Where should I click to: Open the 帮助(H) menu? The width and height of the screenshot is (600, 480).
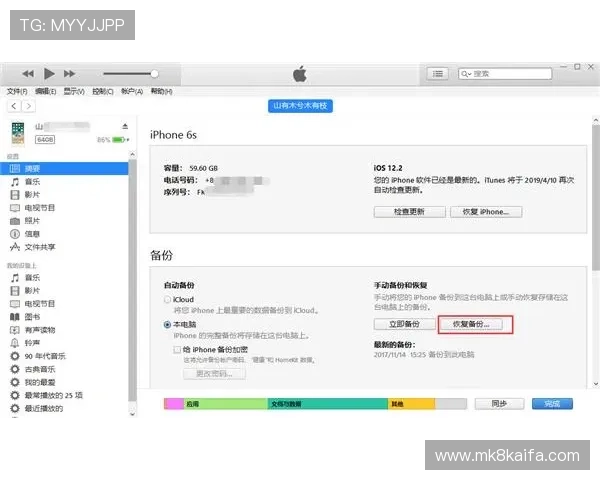161,91
